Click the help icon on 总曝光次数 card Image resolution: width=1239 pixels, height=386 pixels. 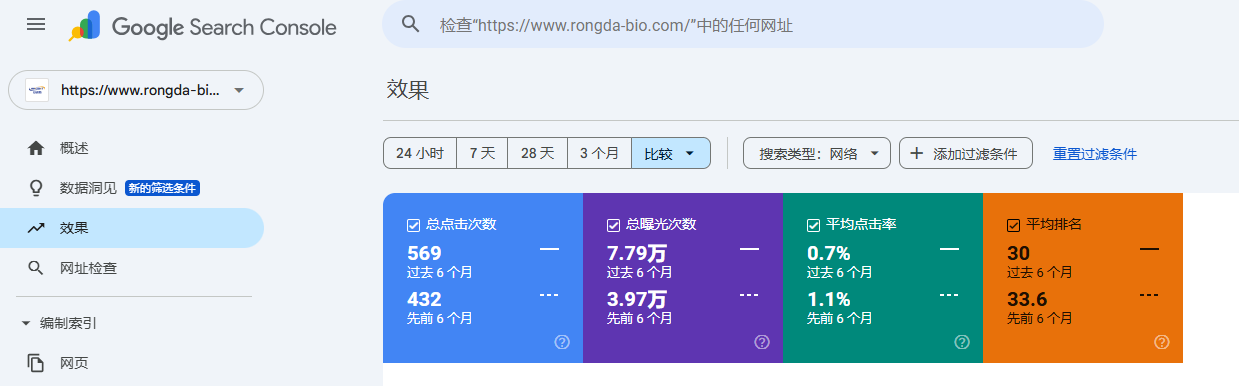762,342
